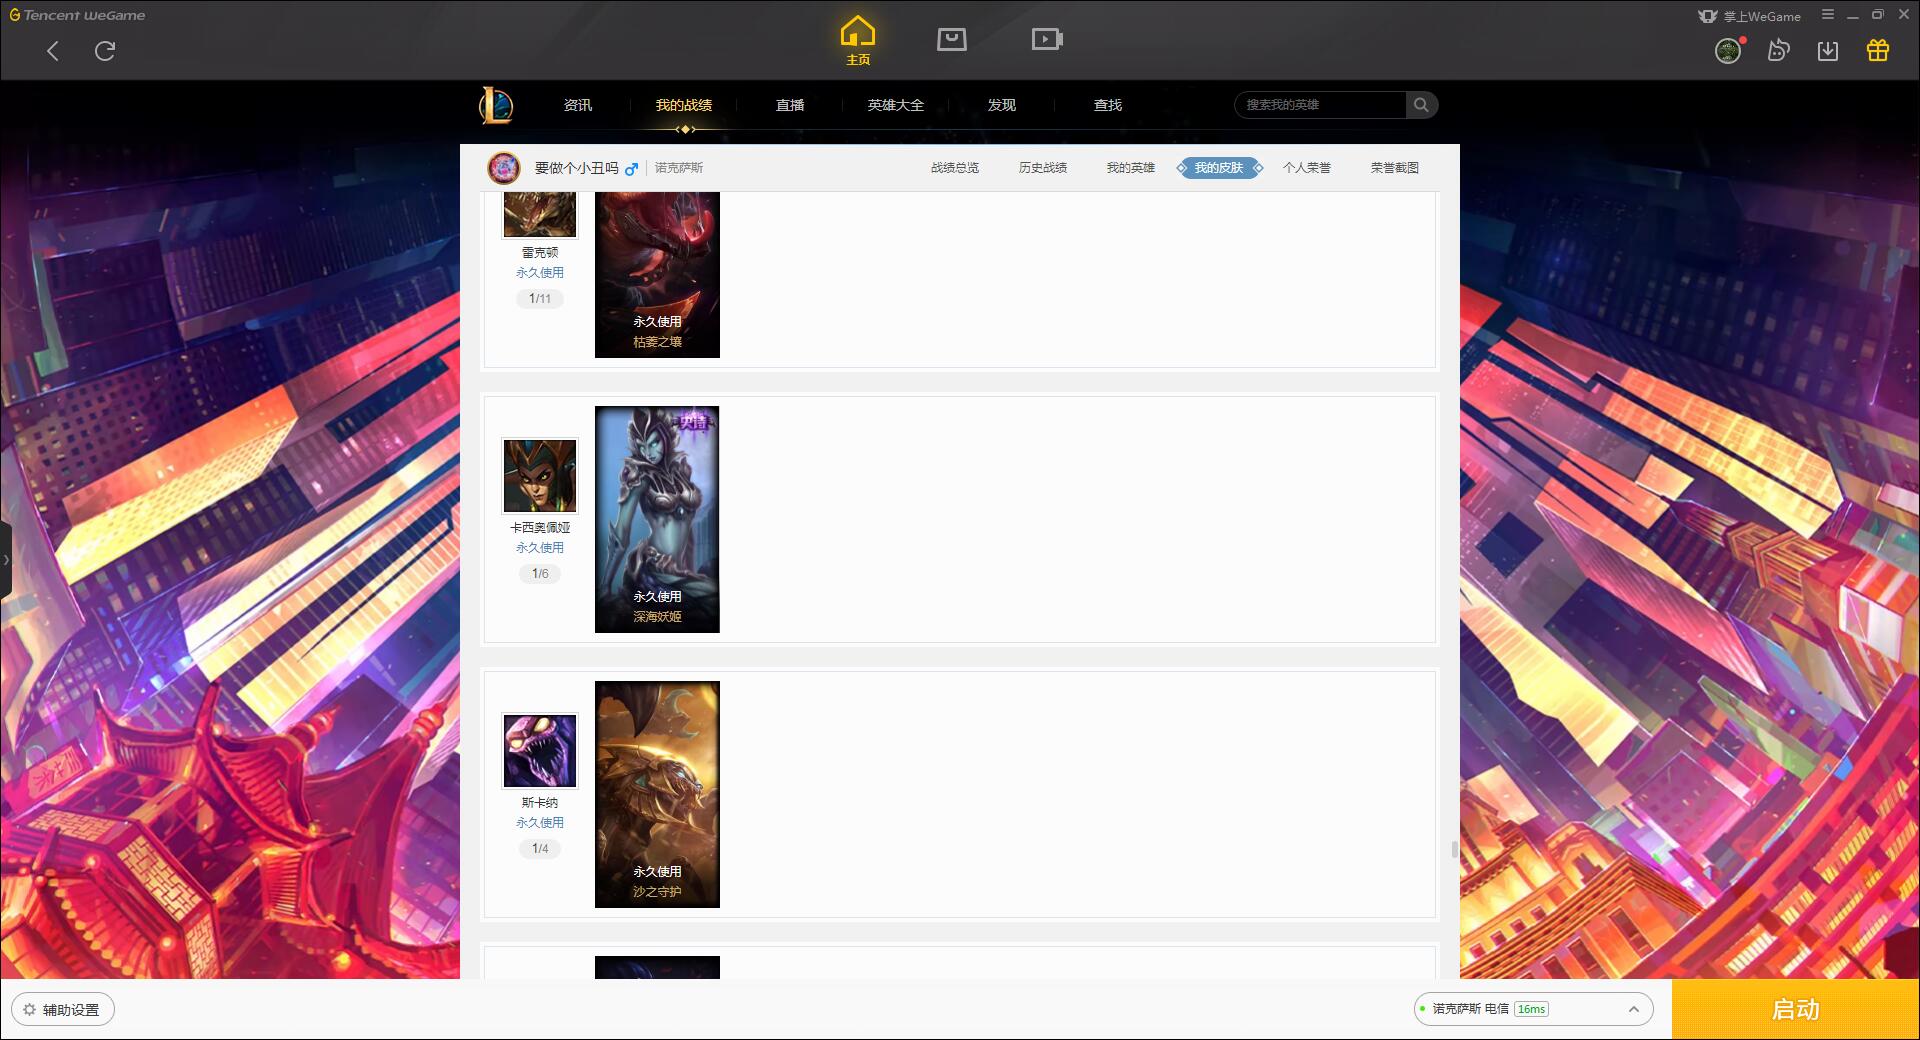The image size is (1920, 1040).
Task: Switch to 我的英雄 tab
Action: (x=1131, y=168)
